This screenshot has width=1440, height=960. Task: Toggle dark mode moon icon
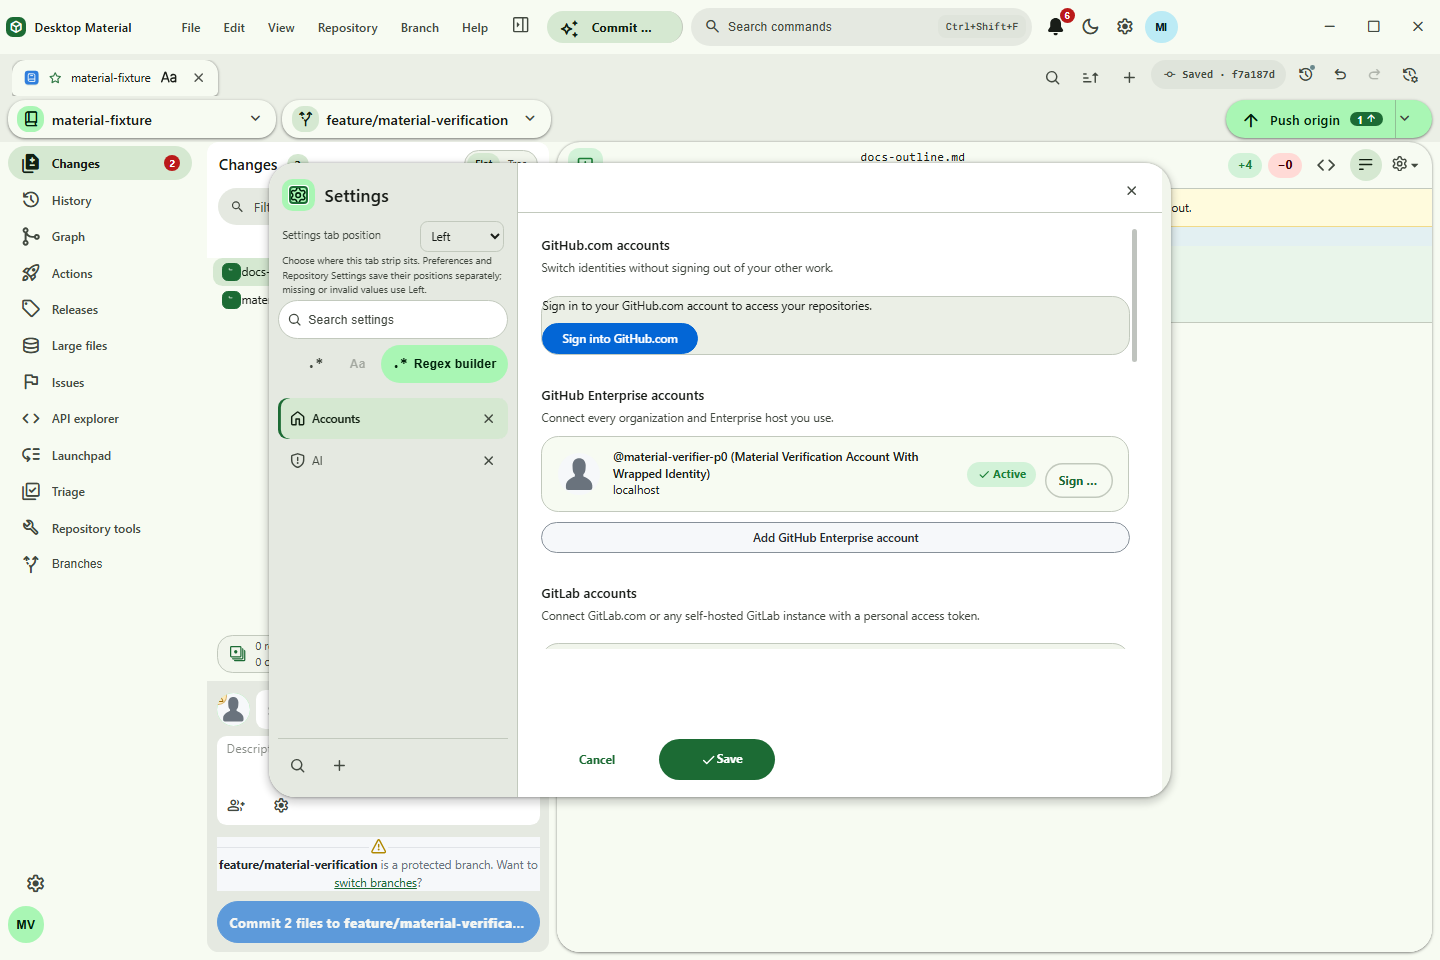pyautogui.click(x=1090, y=27)
